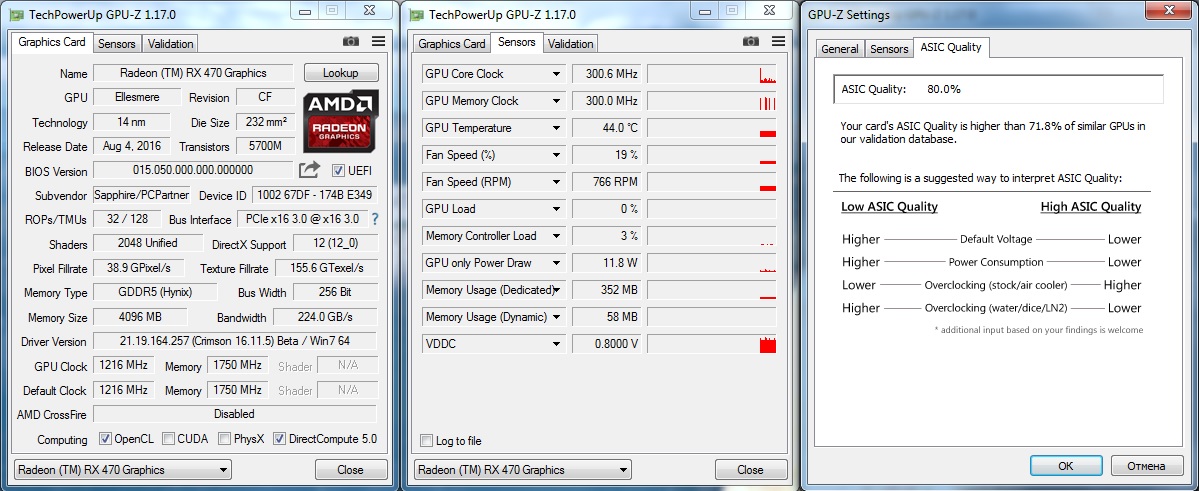Open Memory Usage (Dynamic) dropdown

tap(557, 317)
